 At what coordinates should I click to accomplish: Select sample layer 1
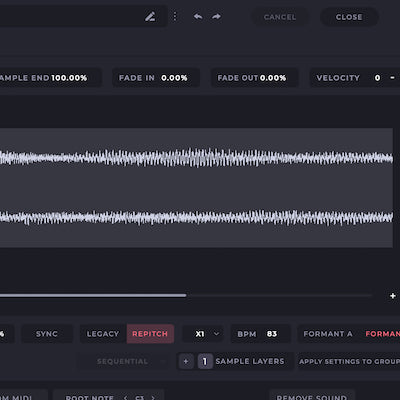pos(205,361)
